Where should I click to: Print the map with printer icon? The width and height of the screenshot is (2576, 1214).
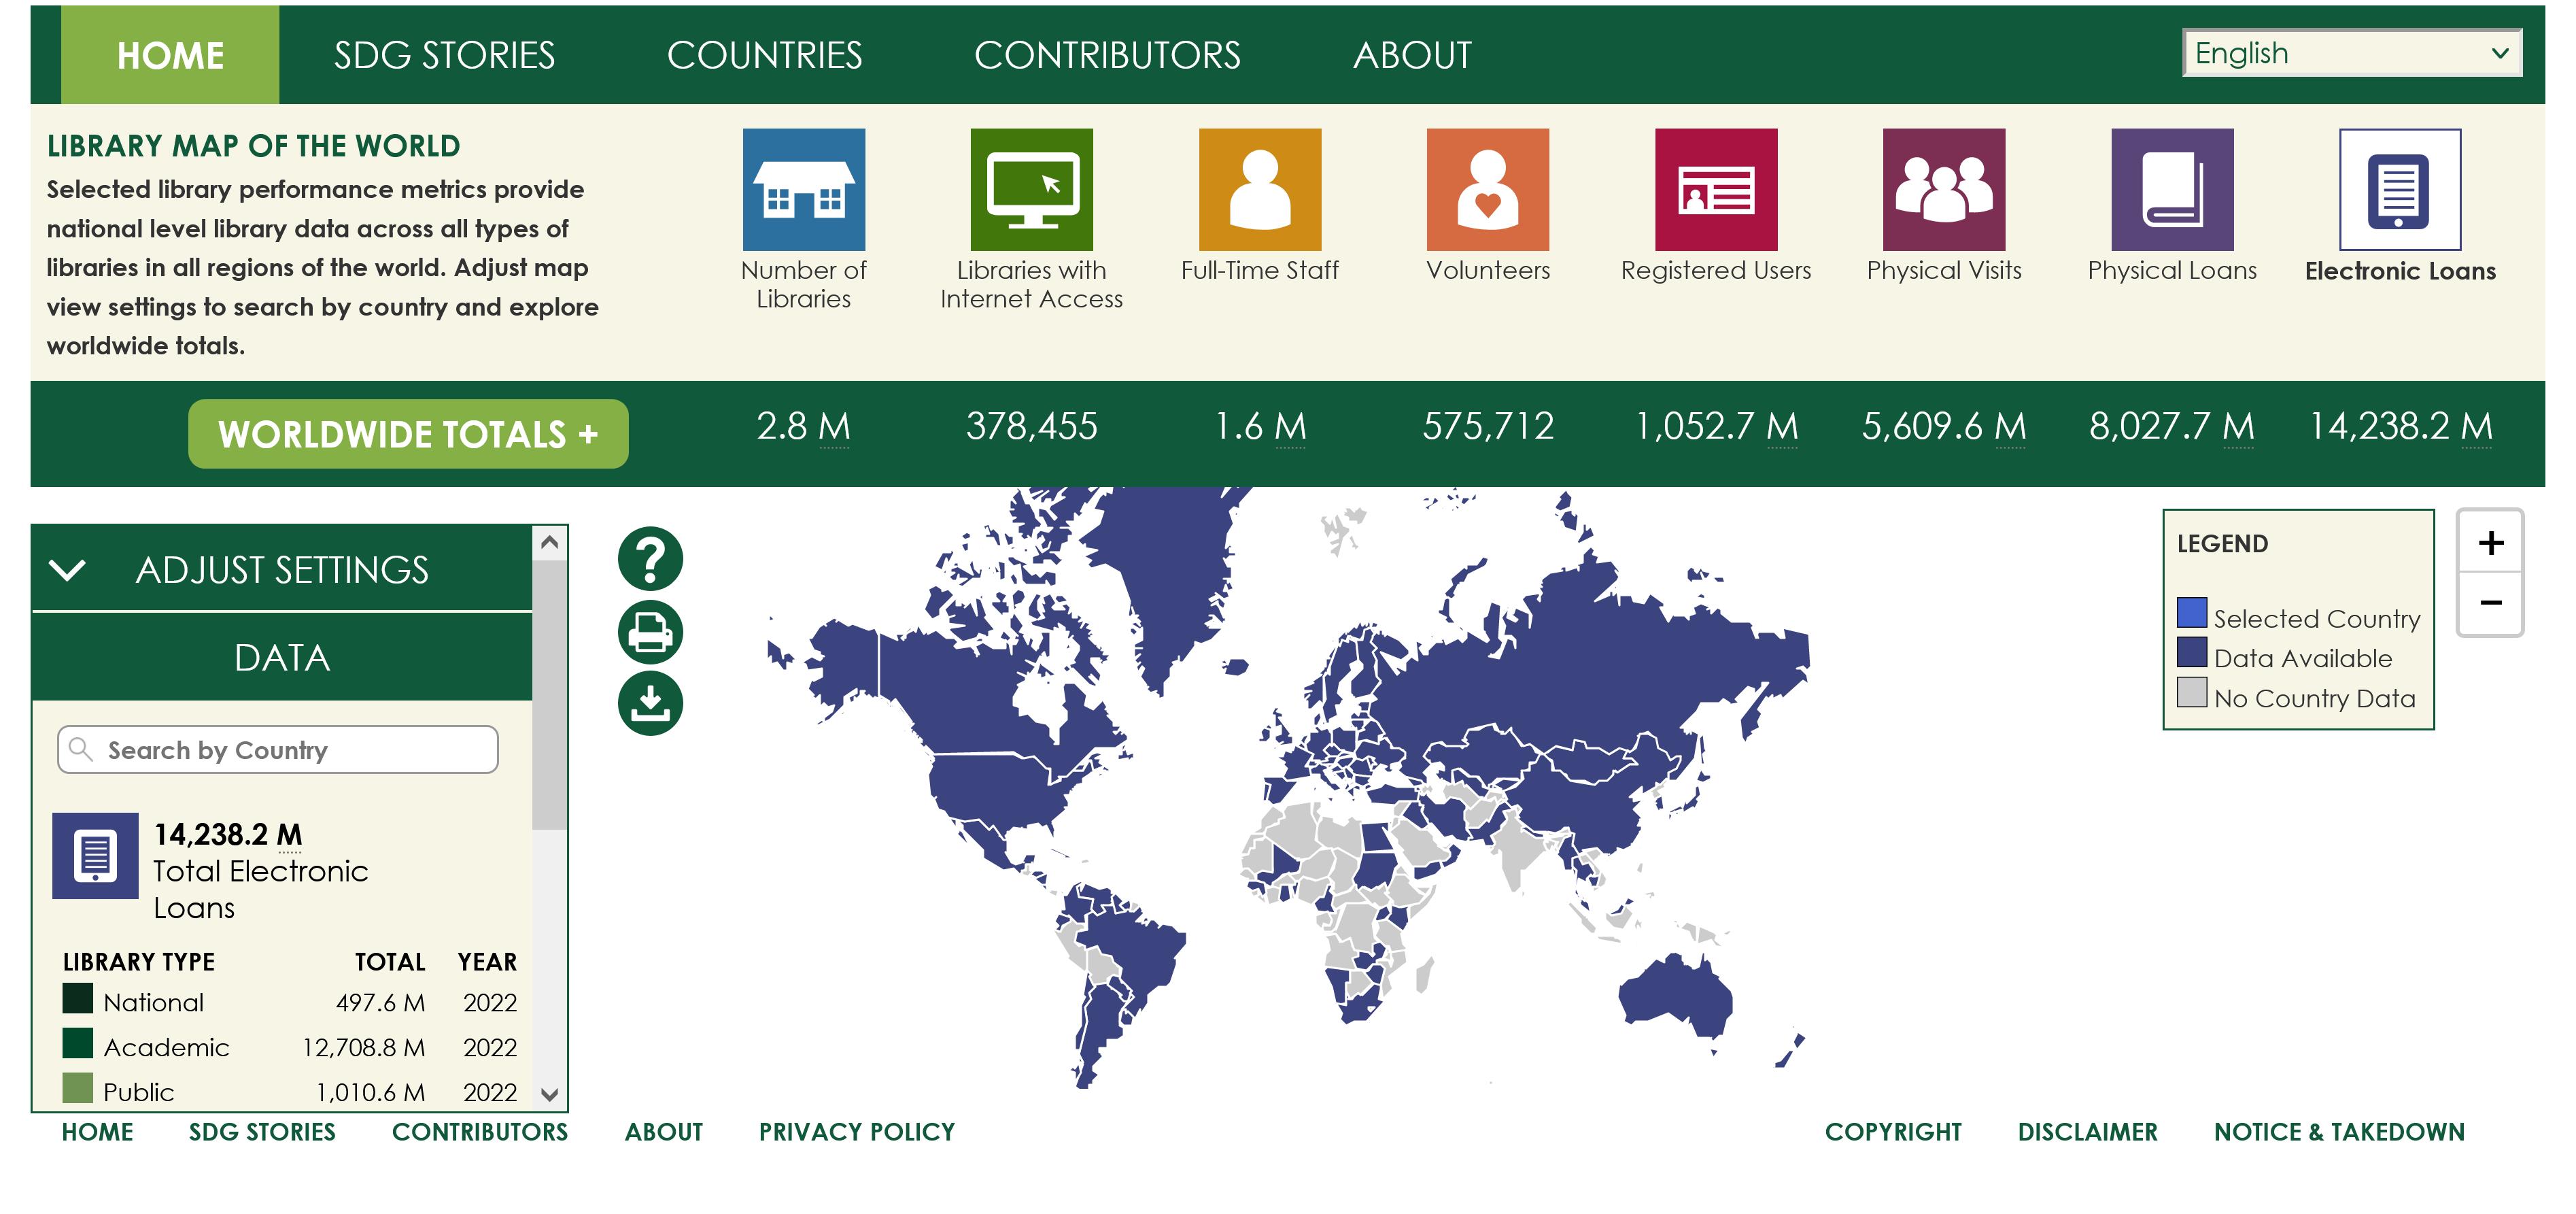click(x=650, y=632)
